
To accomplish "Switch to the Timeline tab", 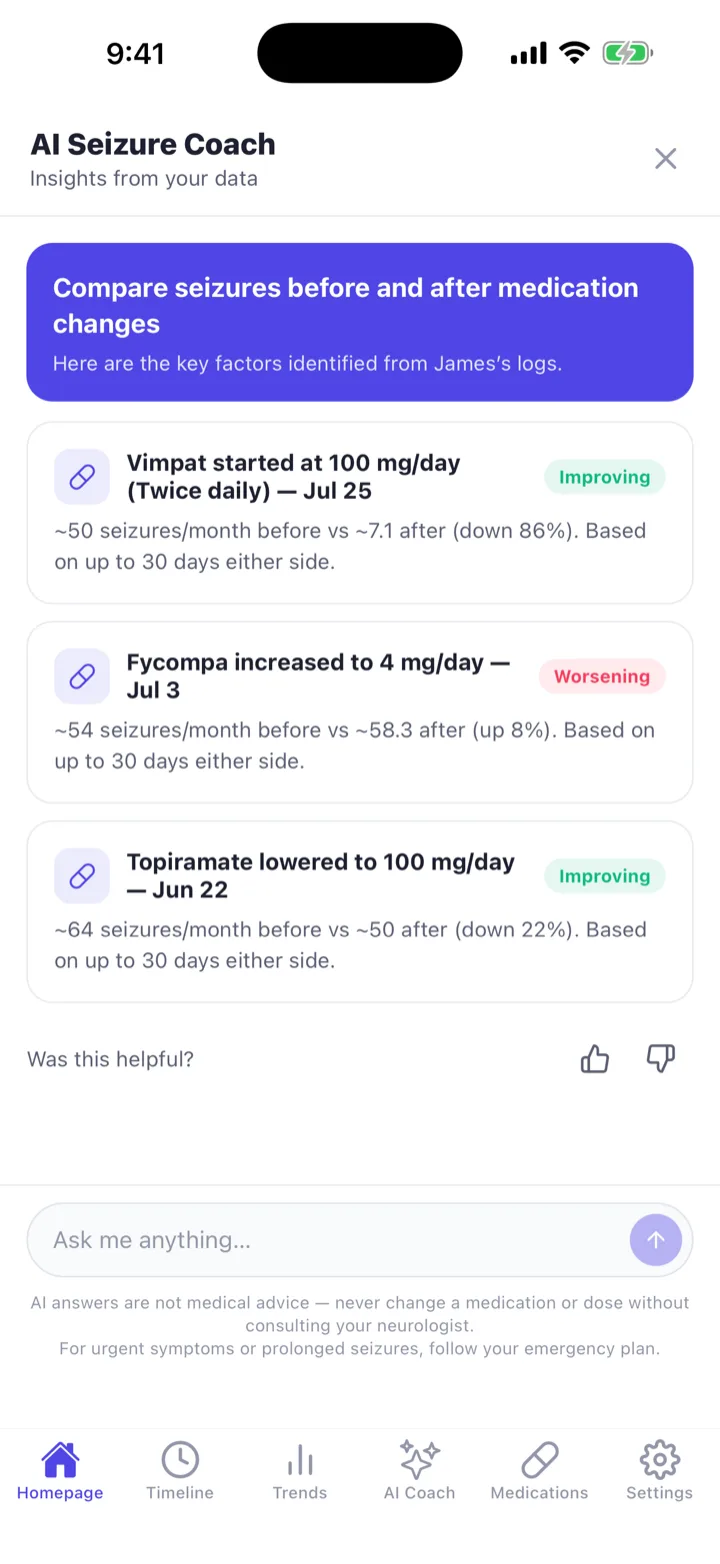I will coord(180,1470).
